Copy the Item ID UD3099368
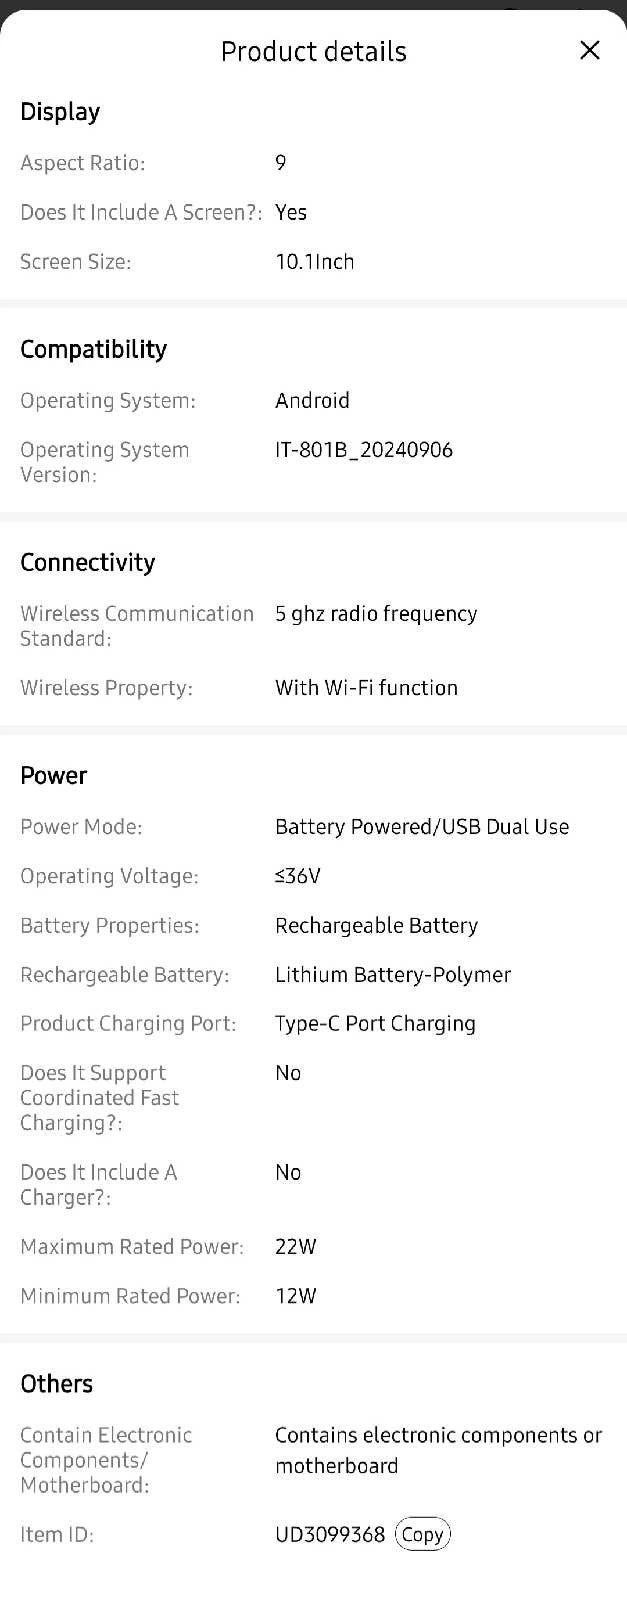The width and height of the screenshot is (627, 1600). coord(422,1534)
